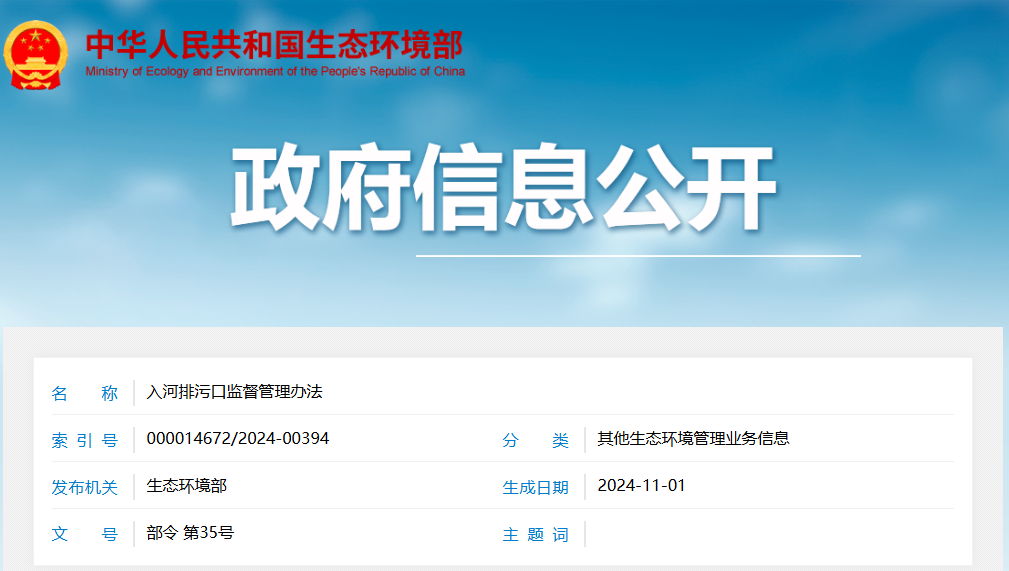The width and height of the screenshot is (1009, 571).
Task: Click the 索引号 field label
Action: 85,440
